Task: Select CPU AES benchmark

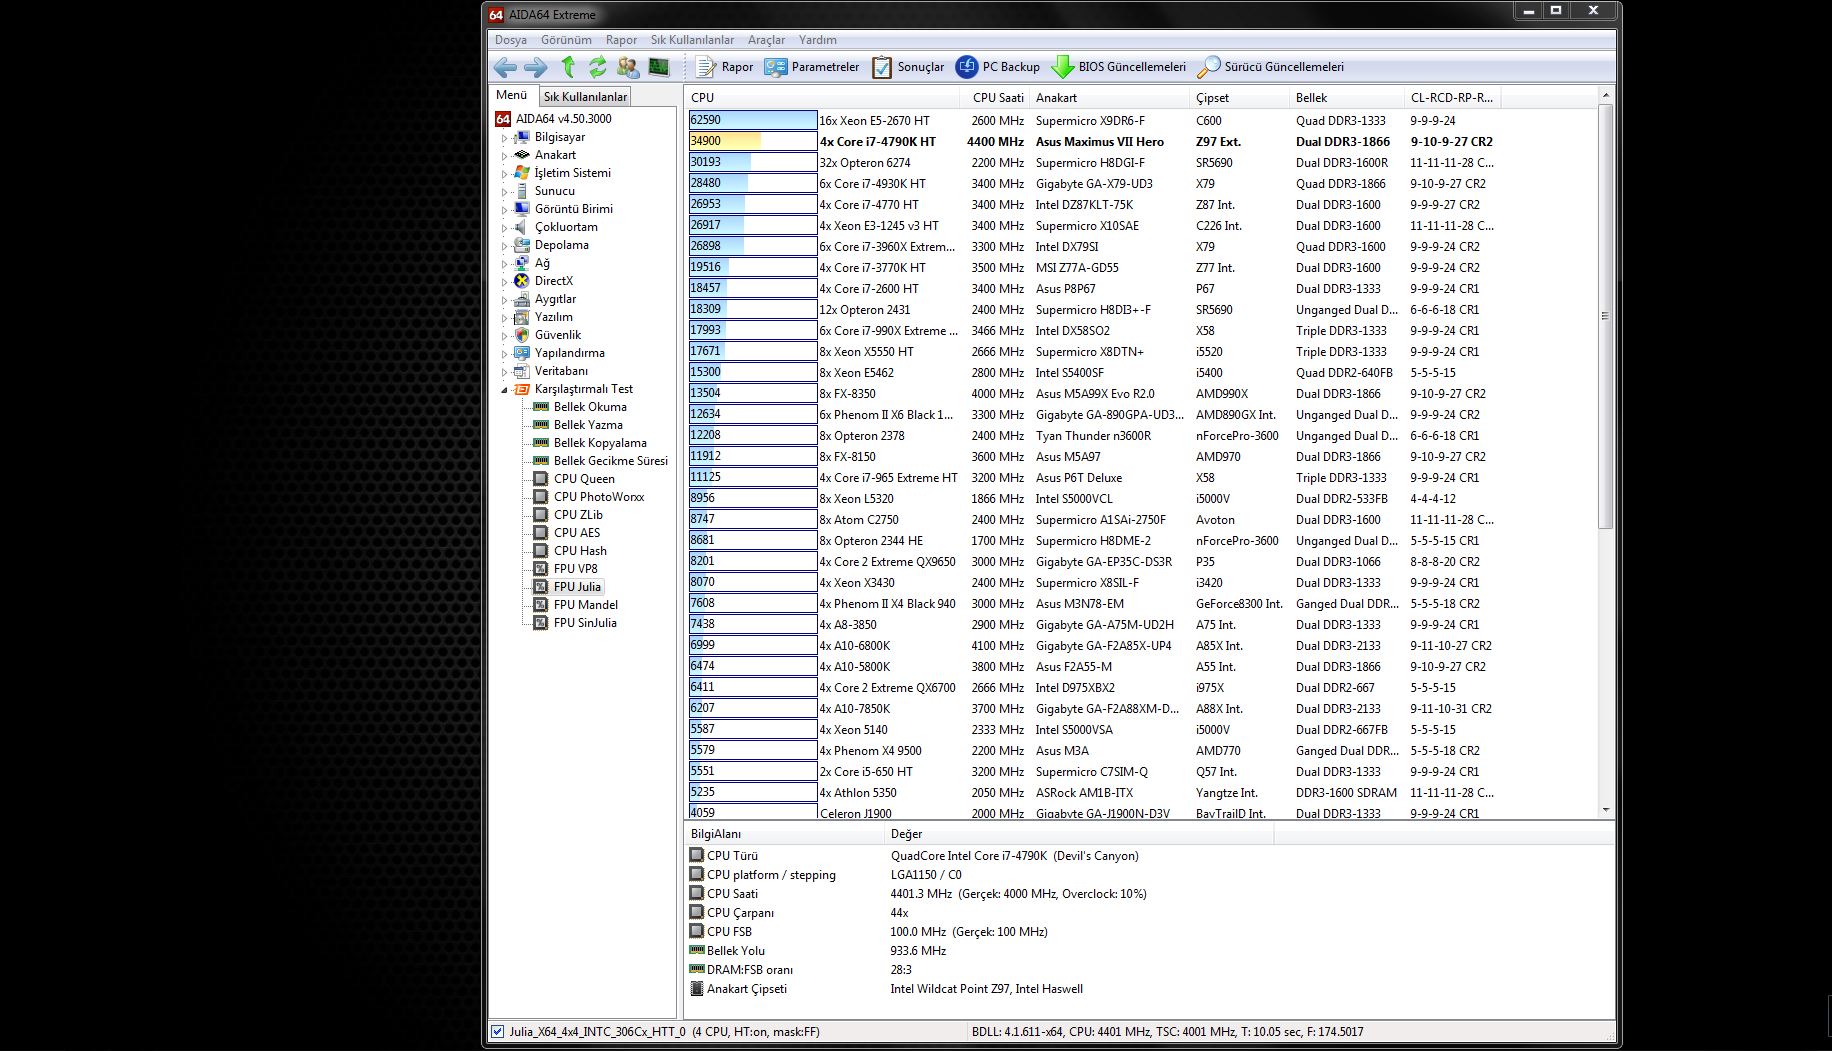Action: [x=577, y=533]
